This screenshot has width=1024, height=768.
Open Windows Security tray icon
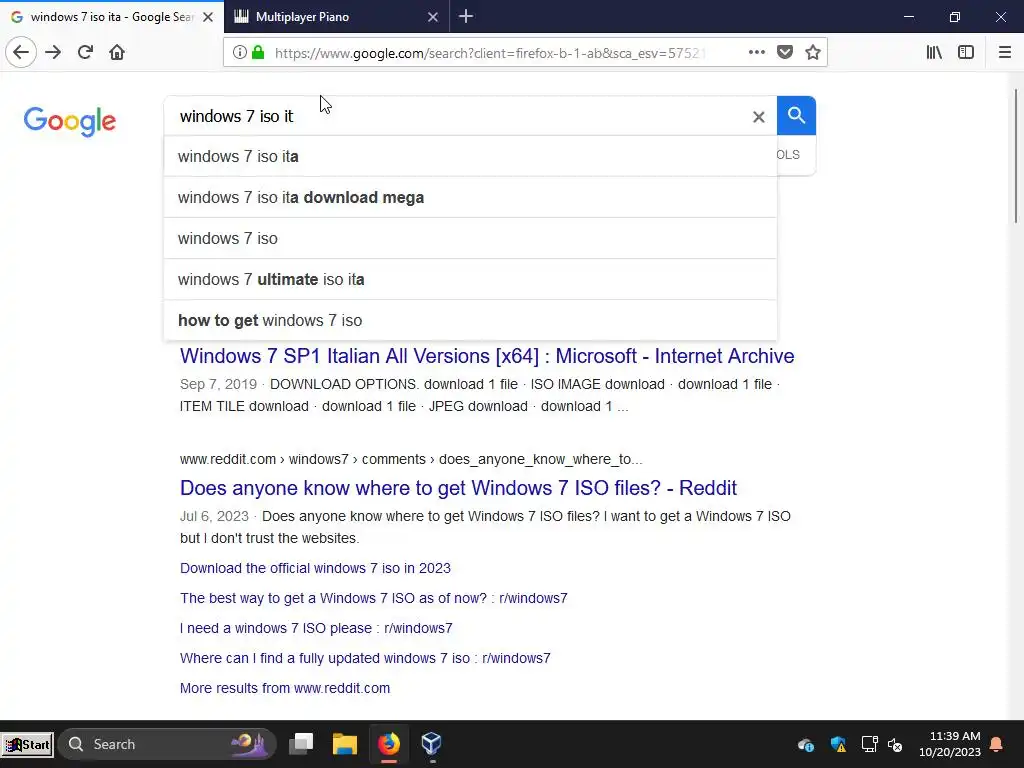coord(838,744)
